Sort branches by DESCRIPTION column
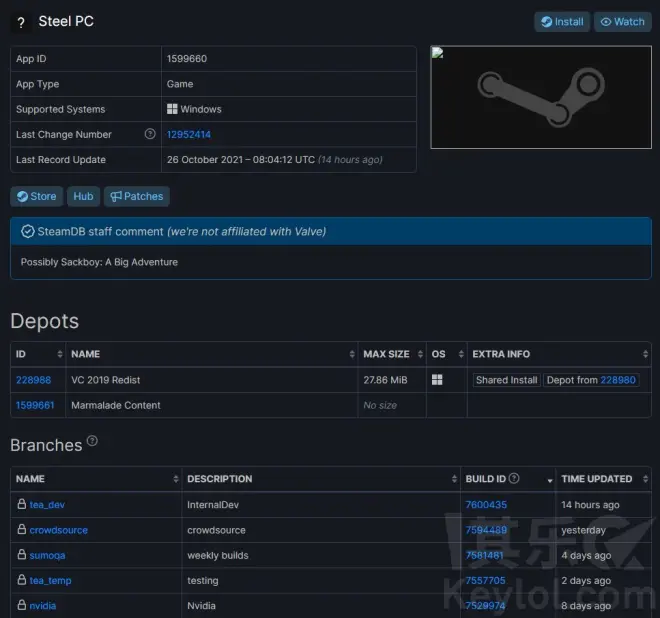Viewport: 660px width, 618px height. coord(321,479)
